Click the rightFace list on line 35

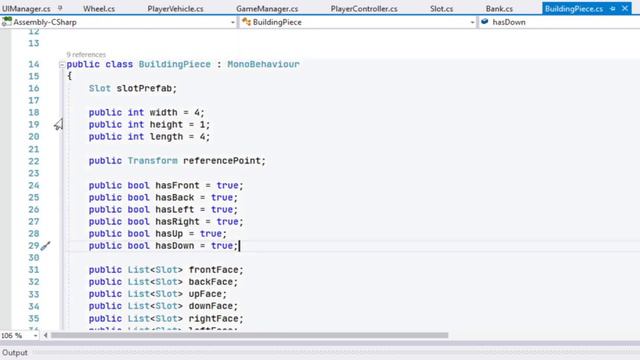(213, 318)
